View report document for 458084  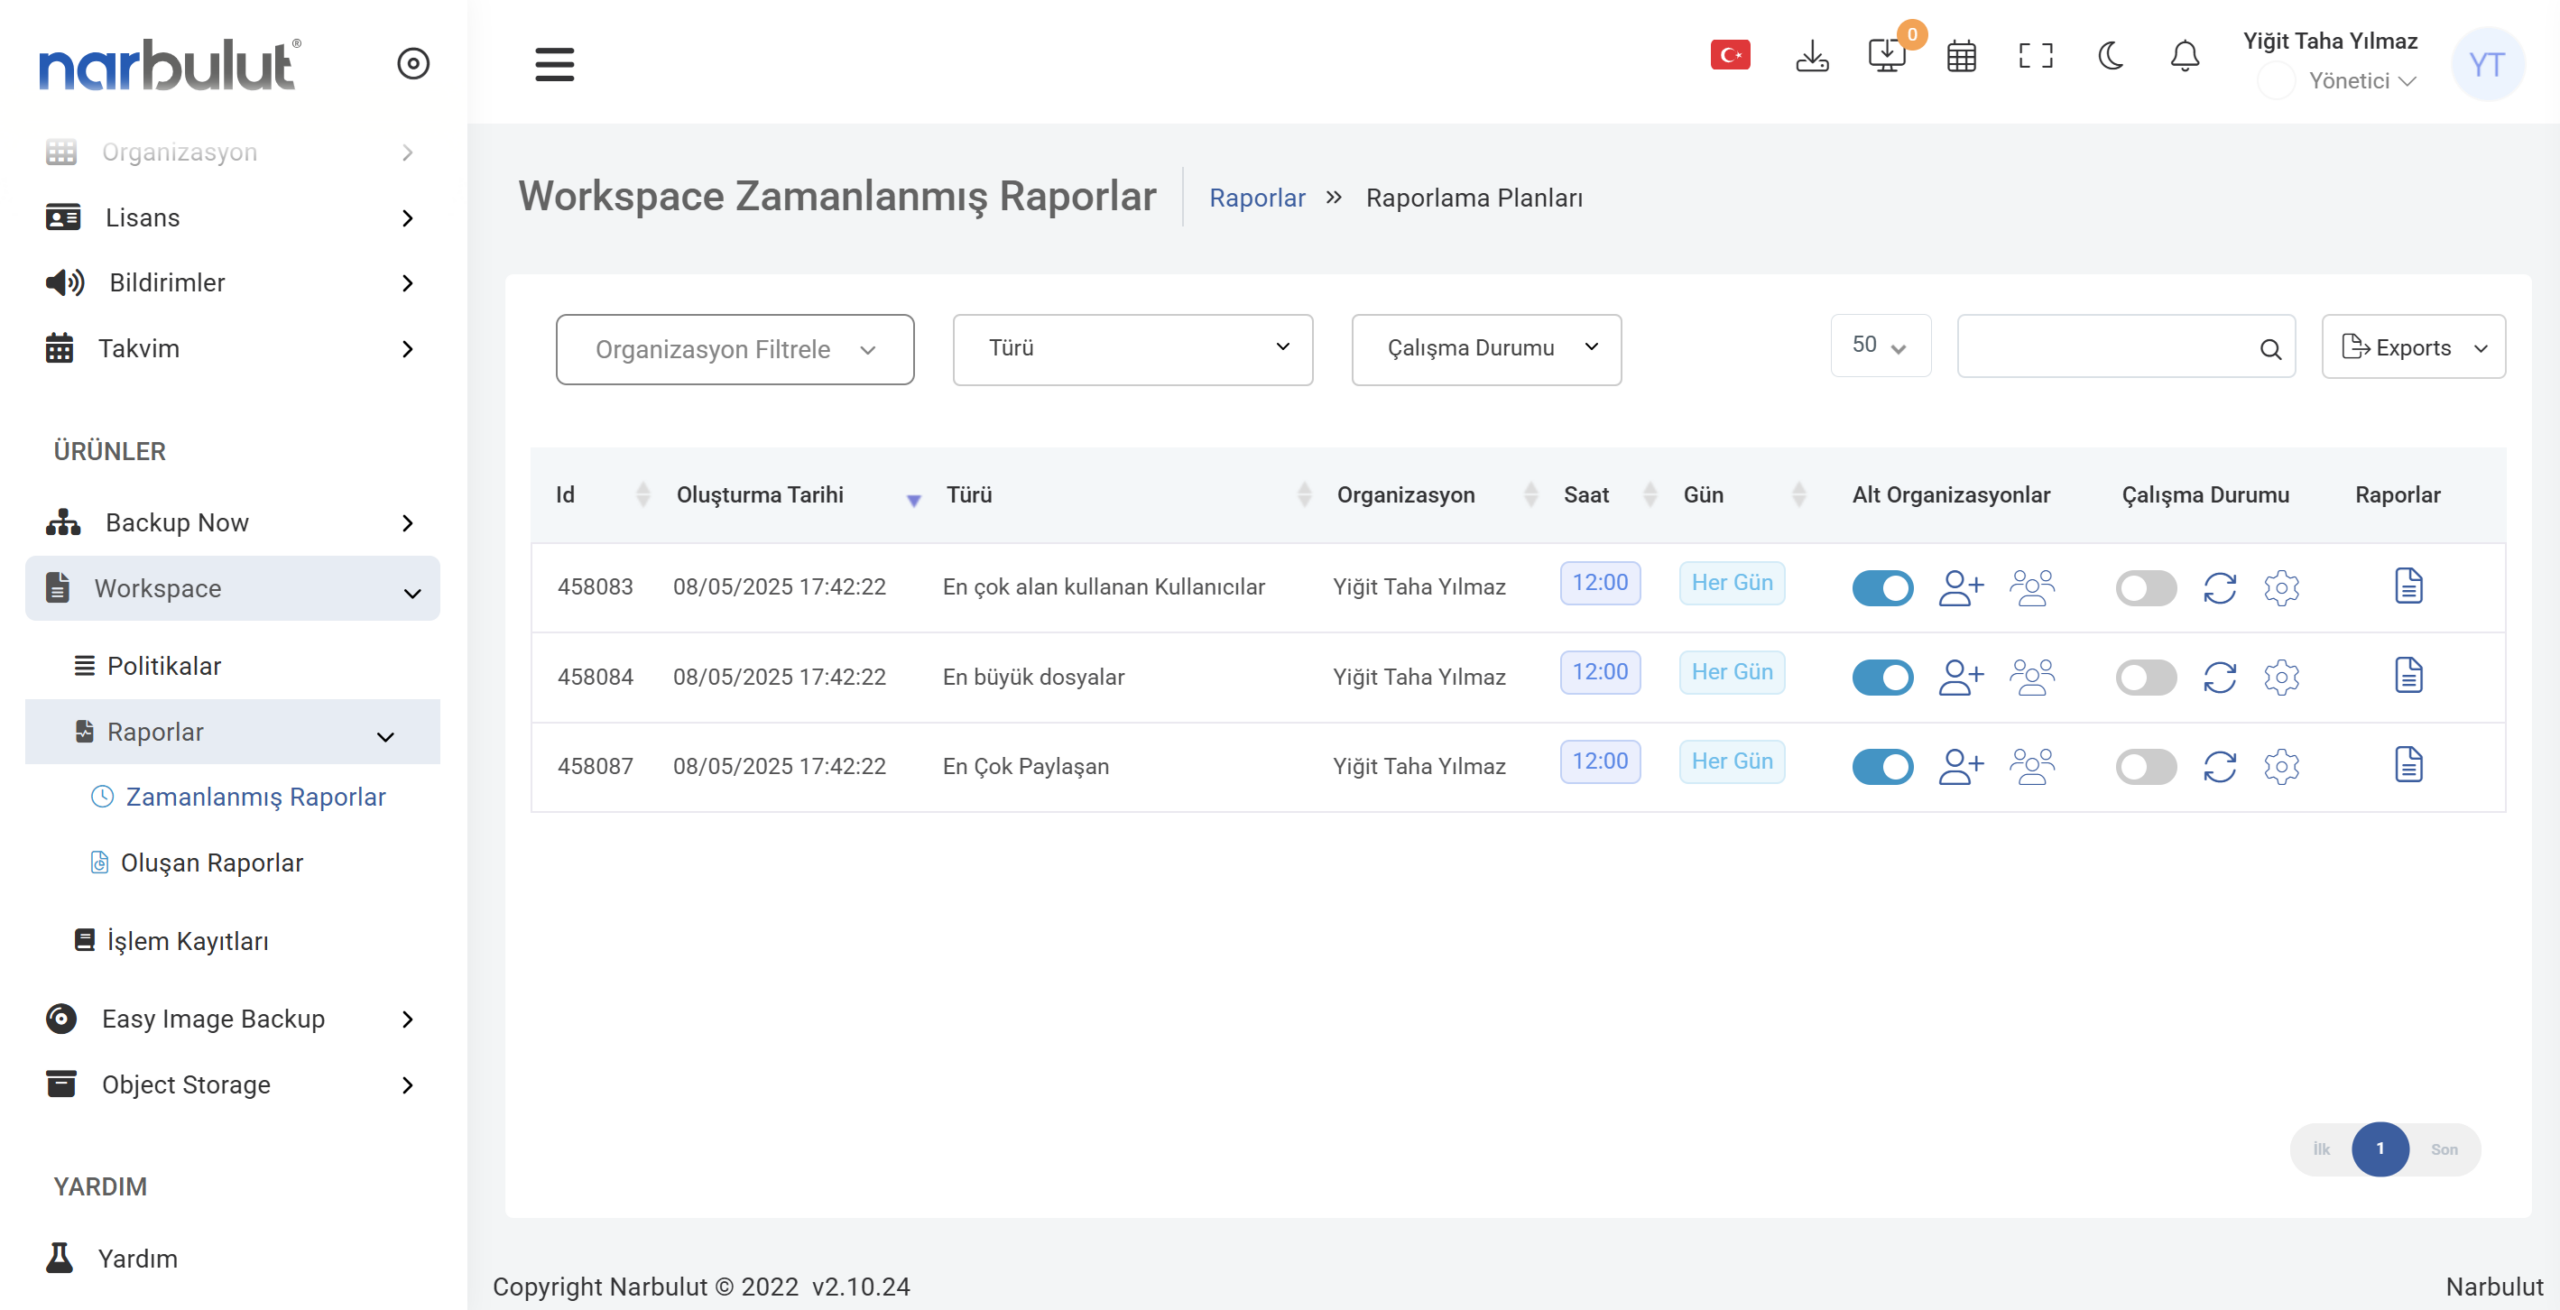point(2408,675)
